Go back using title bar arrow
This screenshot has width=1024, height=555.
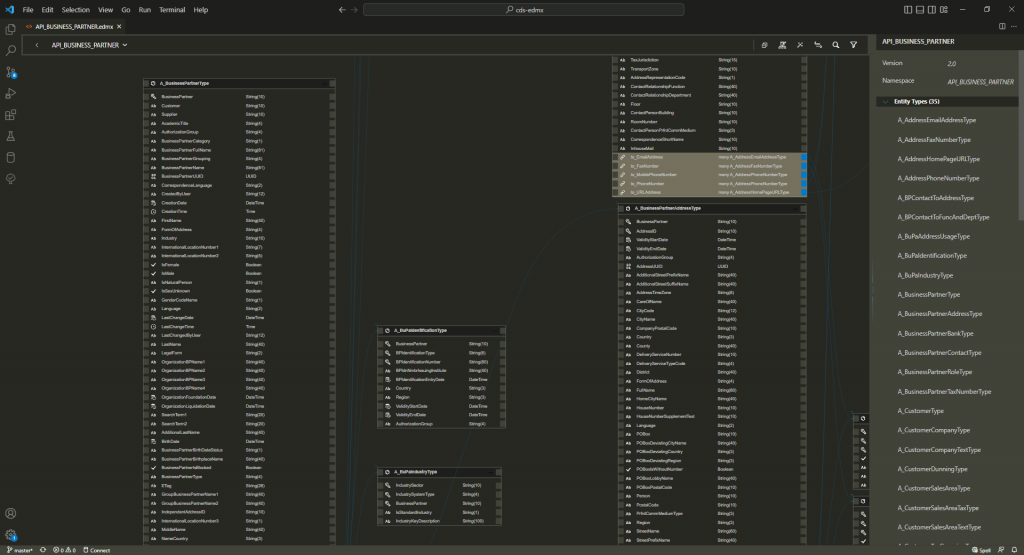coord(342,10)
